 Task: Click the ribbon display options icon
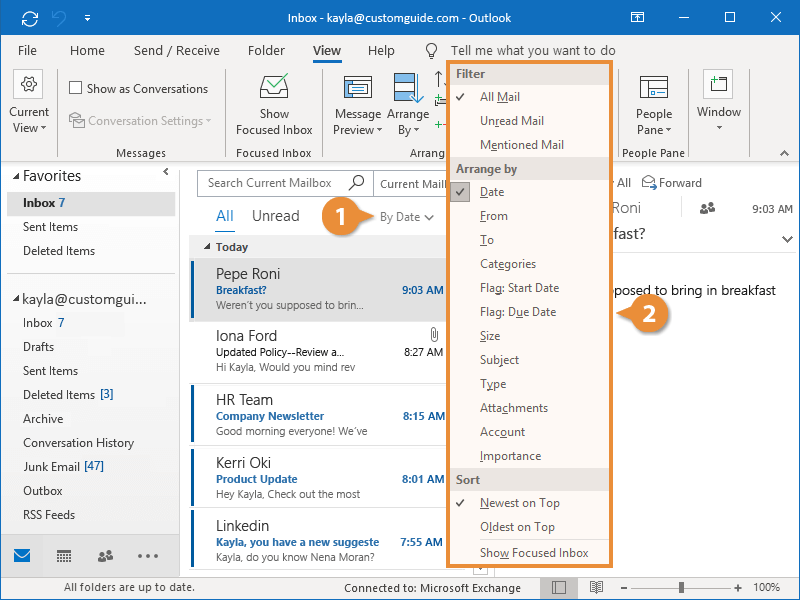pos(637,18)
